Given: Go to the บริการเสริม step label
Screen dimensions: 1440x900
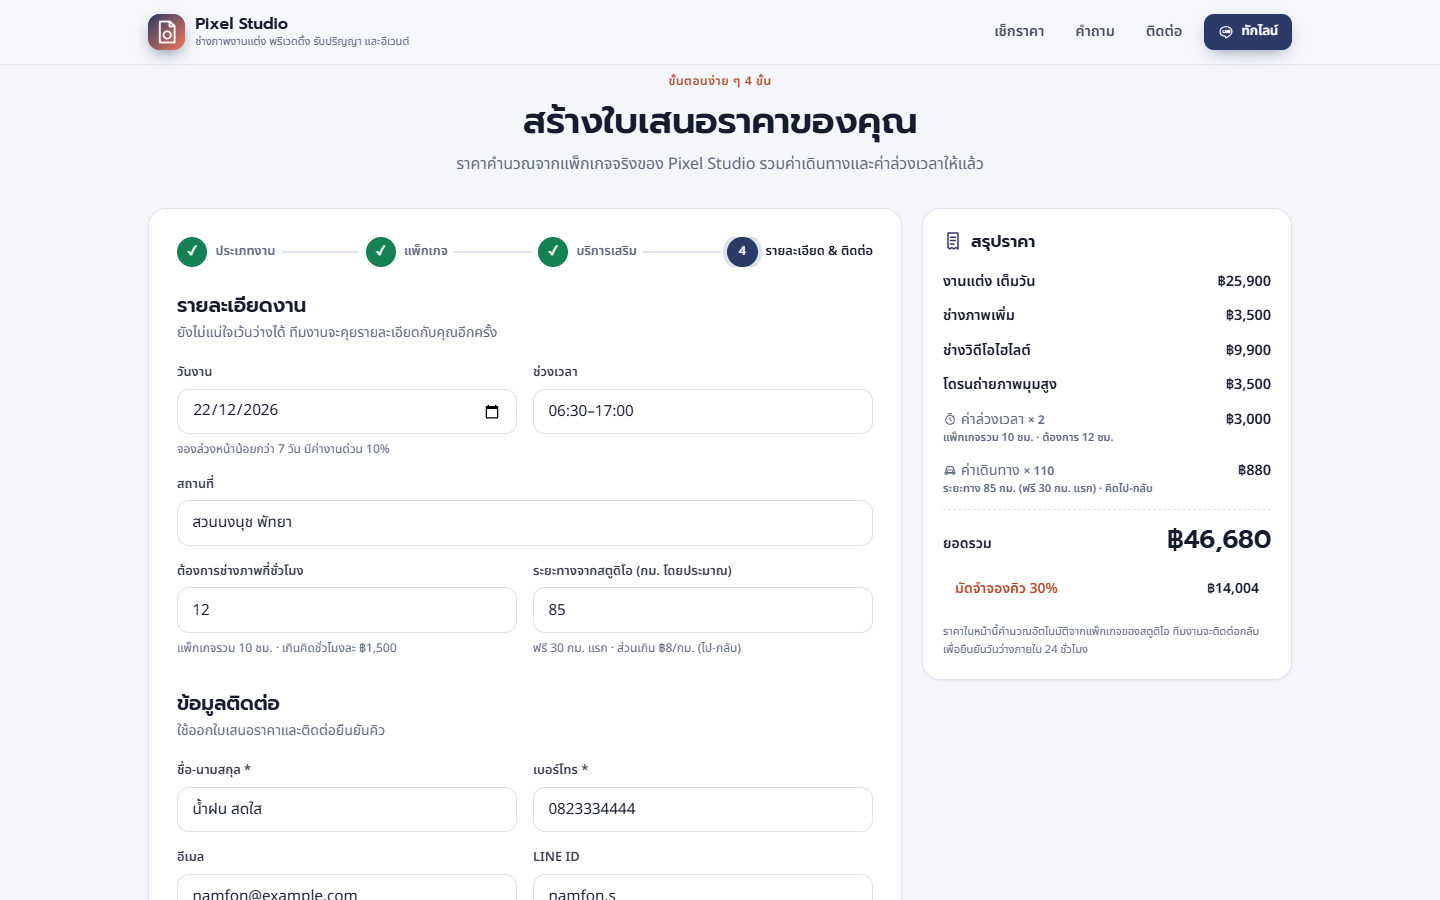Looking at the screenshot, I should coord(607,251).
